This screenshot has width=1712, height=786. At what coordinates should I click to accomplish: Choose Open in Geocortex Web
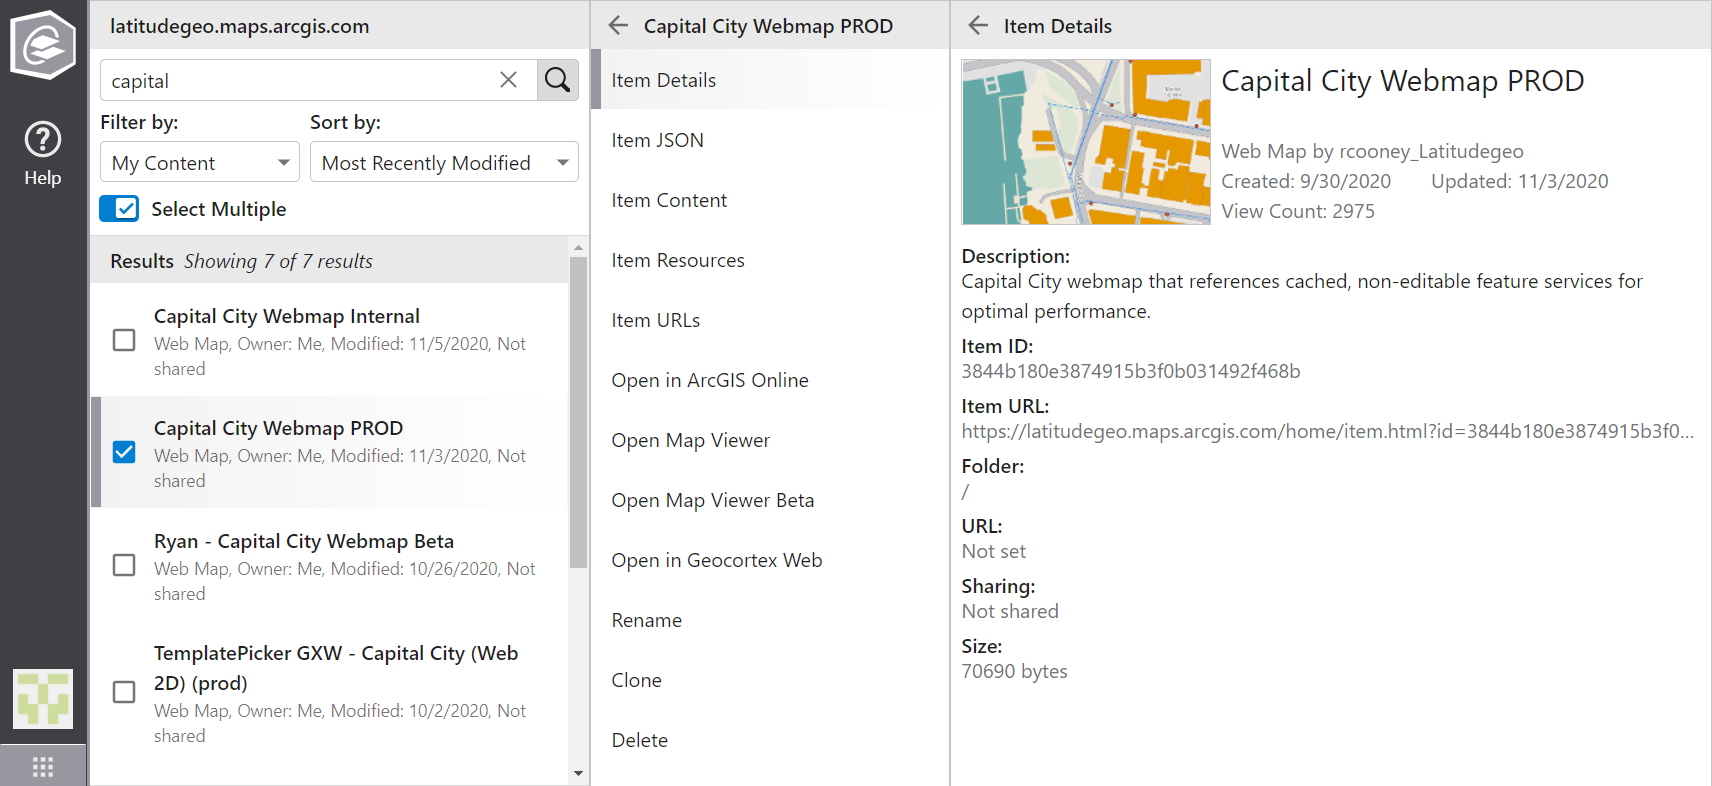769,560
